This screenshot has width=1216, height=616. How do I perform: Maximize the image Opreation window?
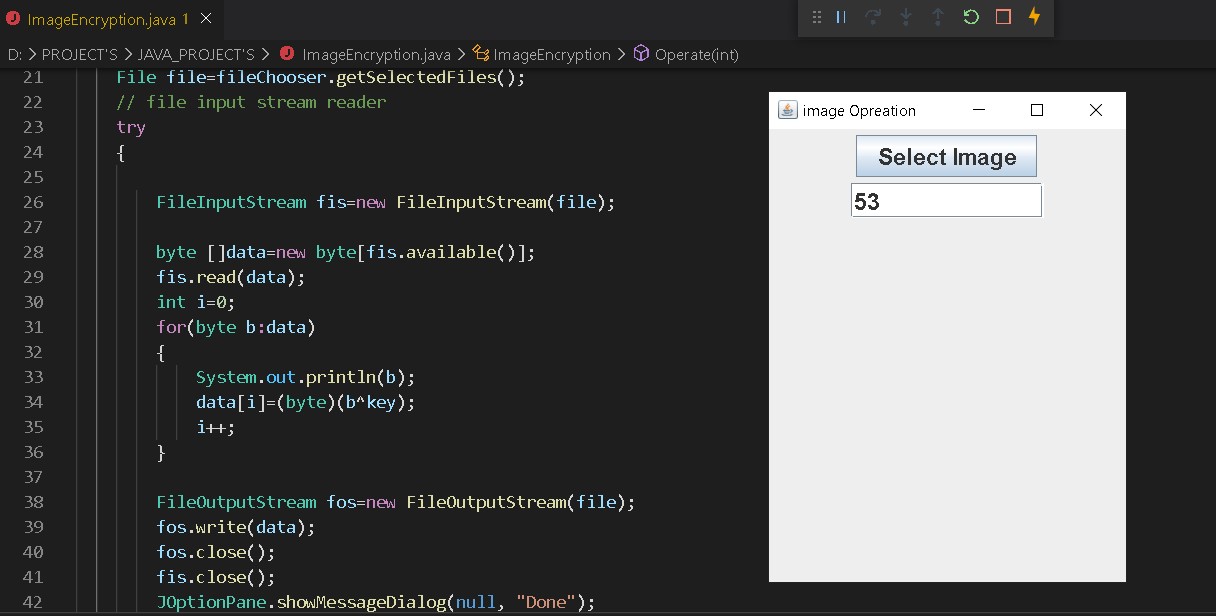point(1037,110)
